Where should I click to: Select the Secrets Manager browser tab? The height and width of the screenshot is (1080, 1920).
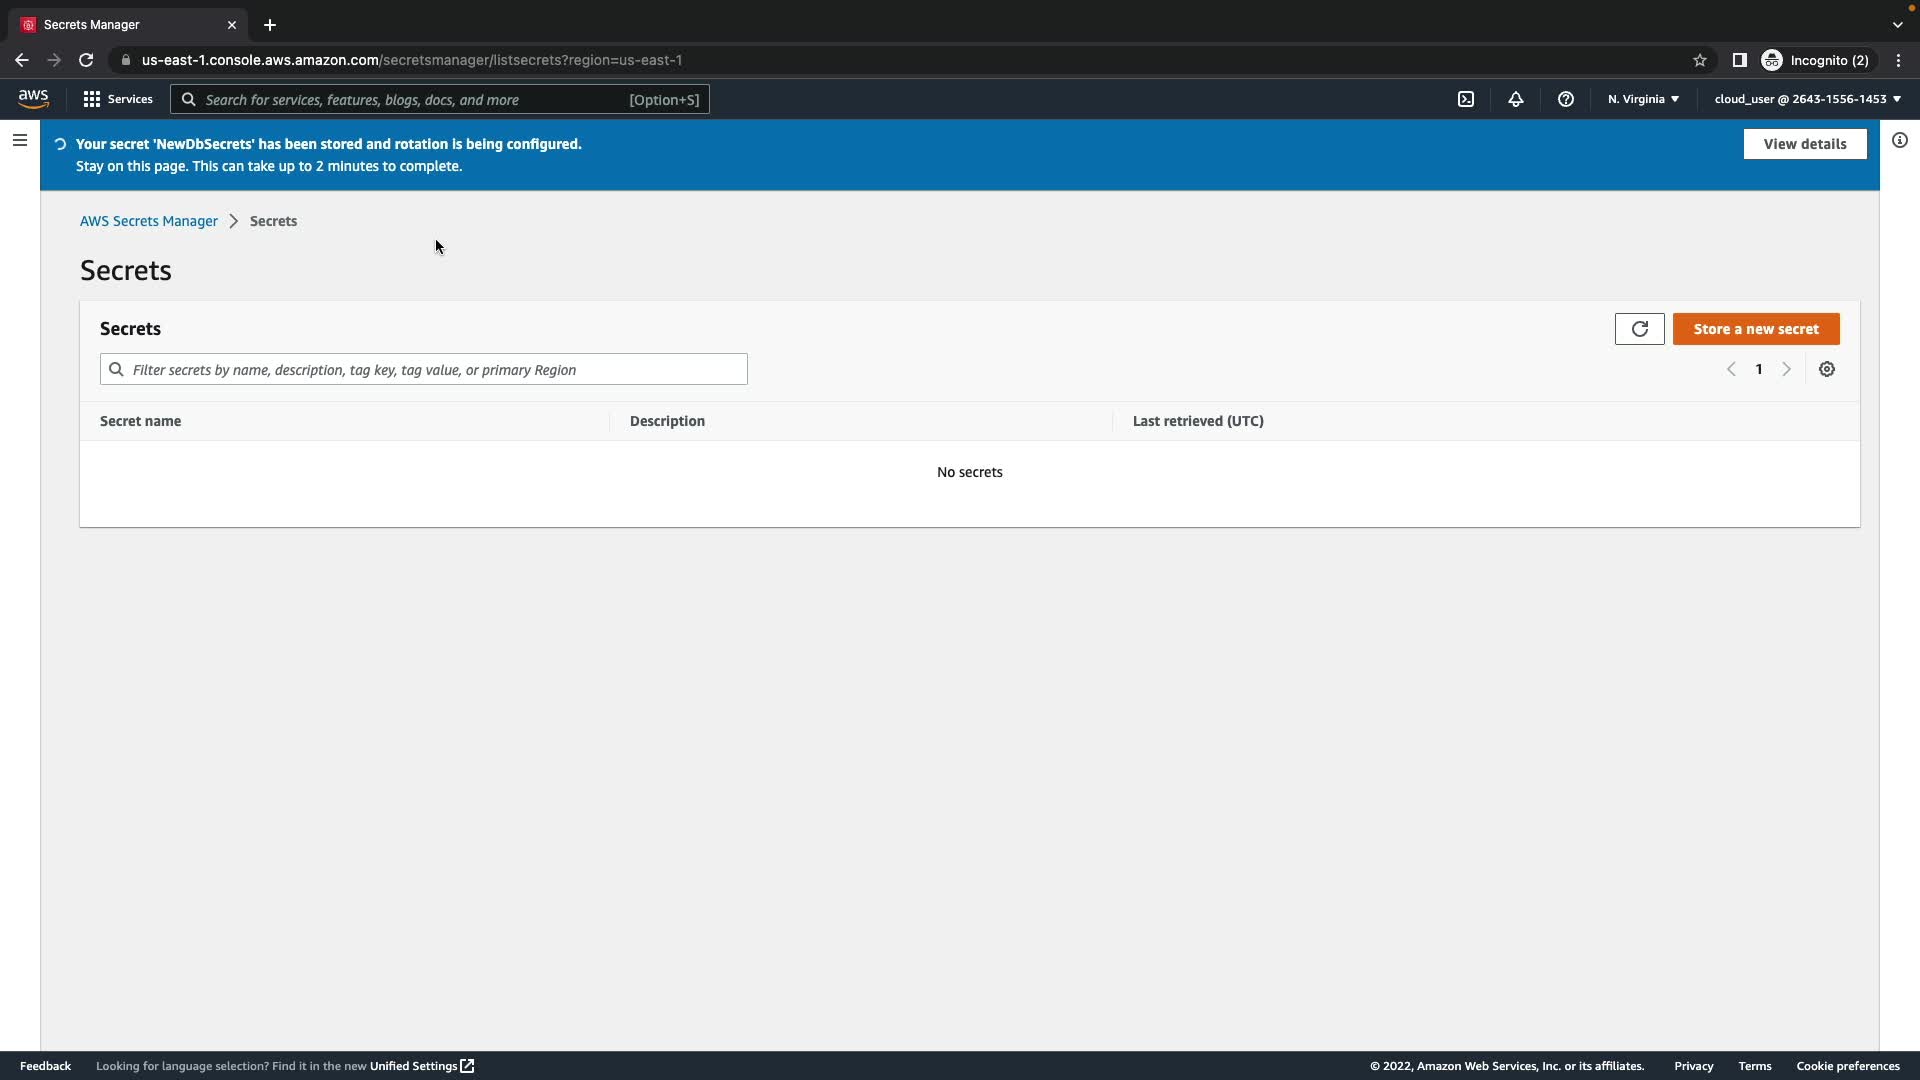point(120,25)
